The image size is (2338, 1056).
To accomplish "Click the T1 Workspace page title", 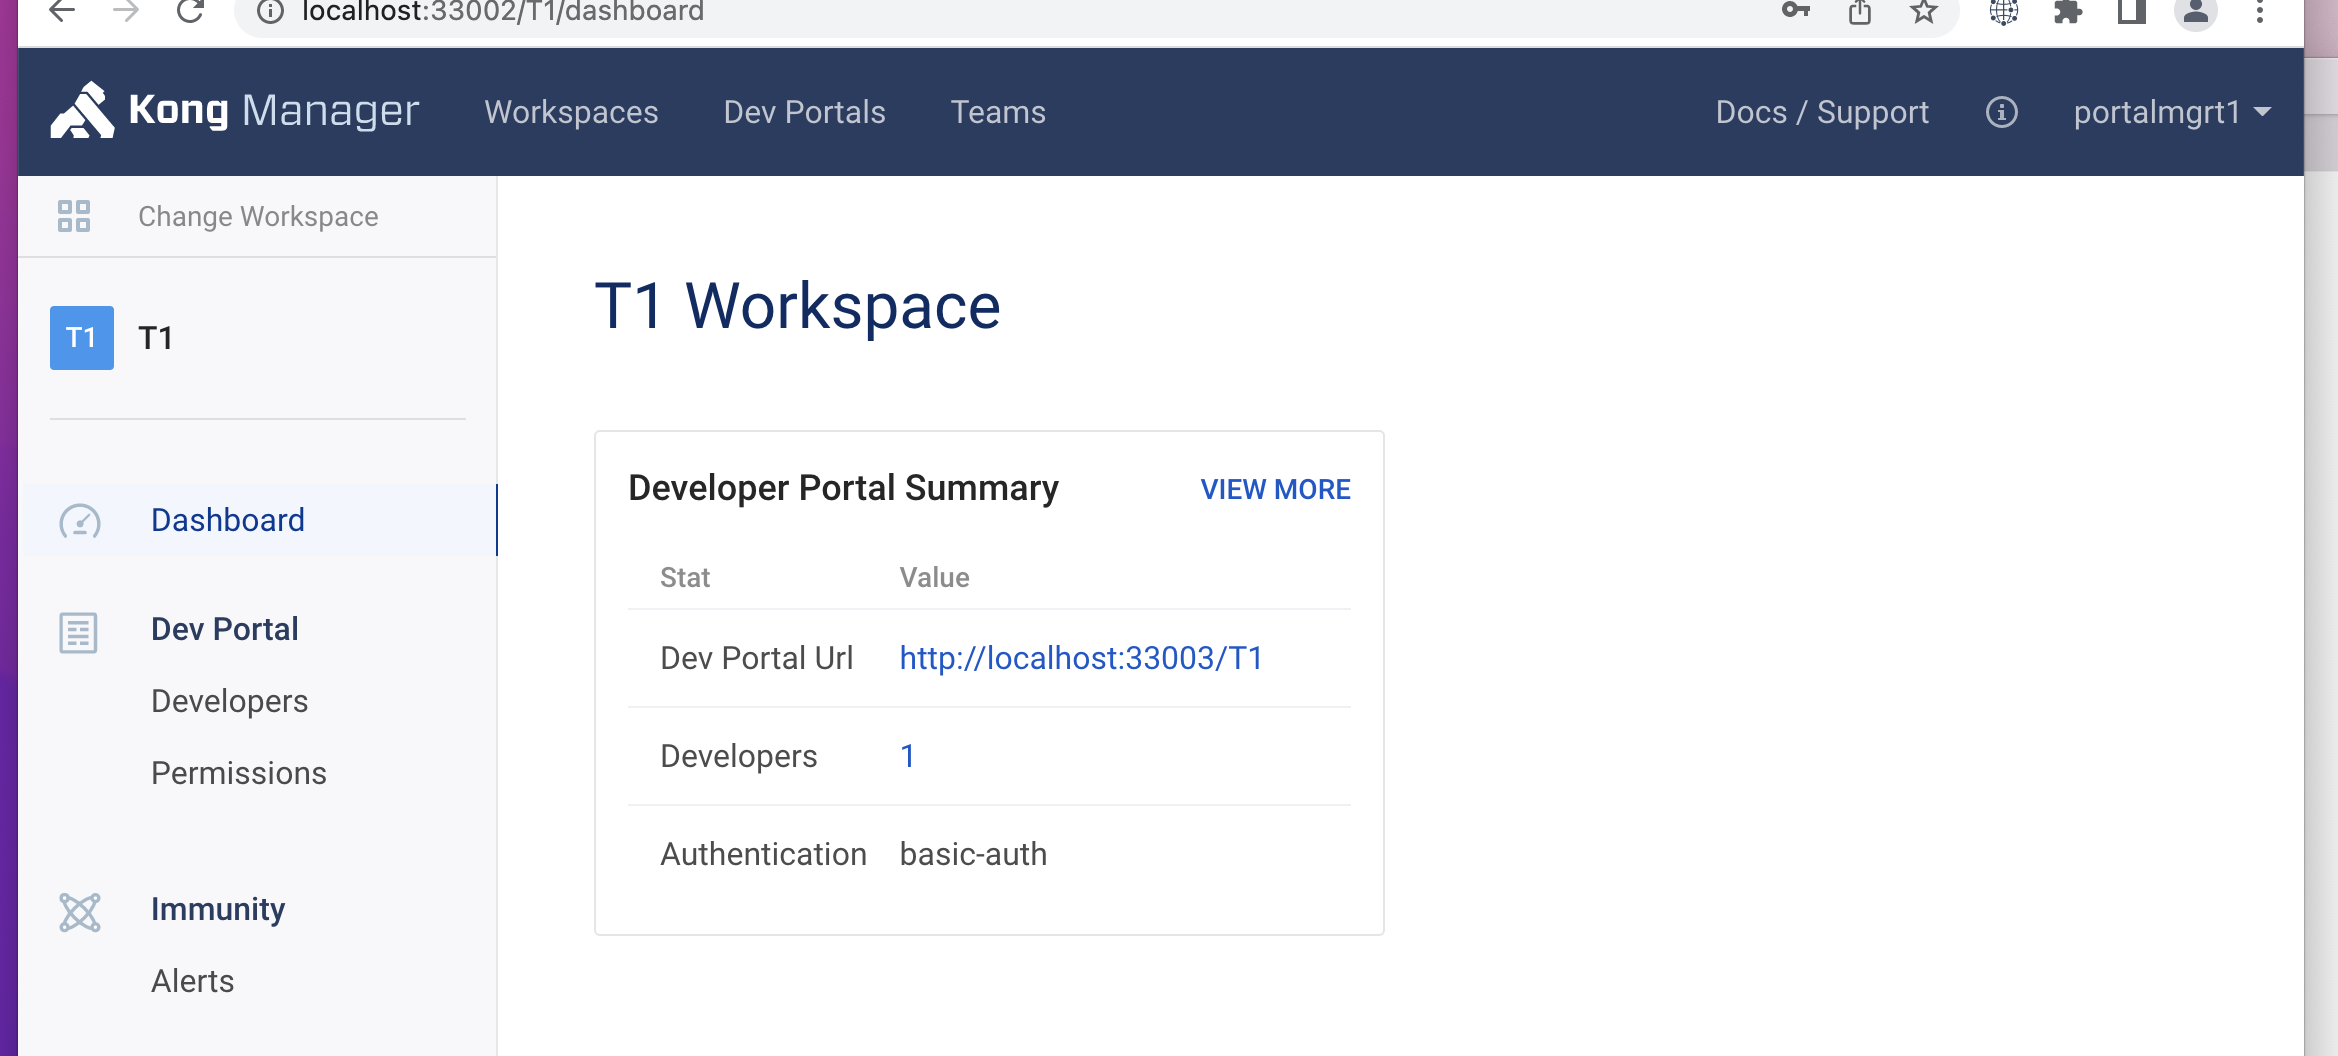I will pos(797,305).
